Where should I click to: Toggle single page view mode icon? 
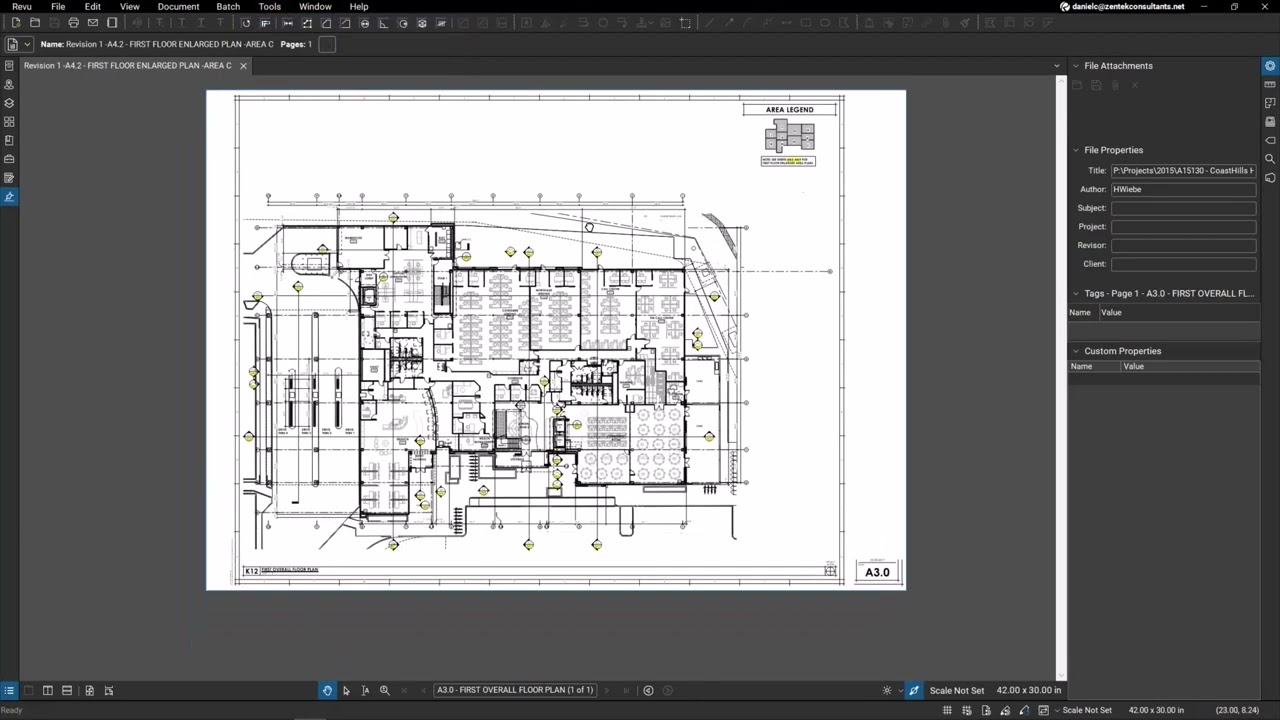point(28,690)
